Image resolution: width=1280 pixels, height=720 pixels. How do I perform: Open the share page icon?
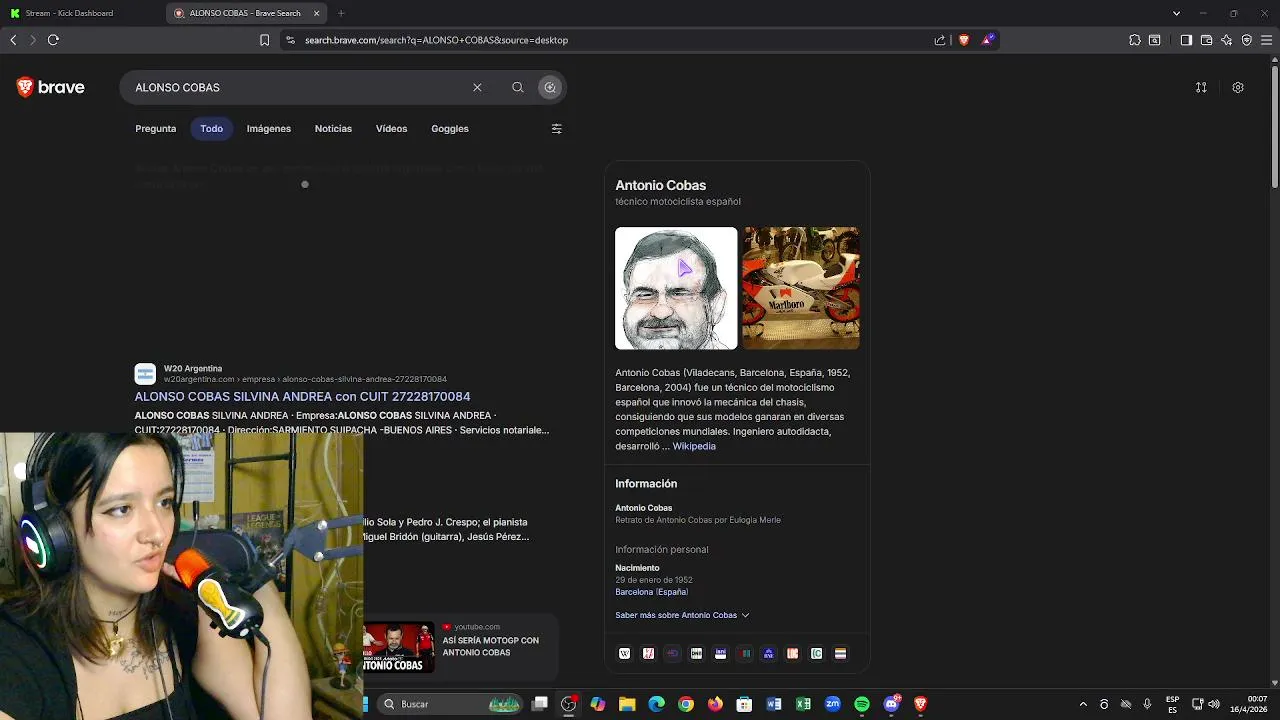point(940,40)
